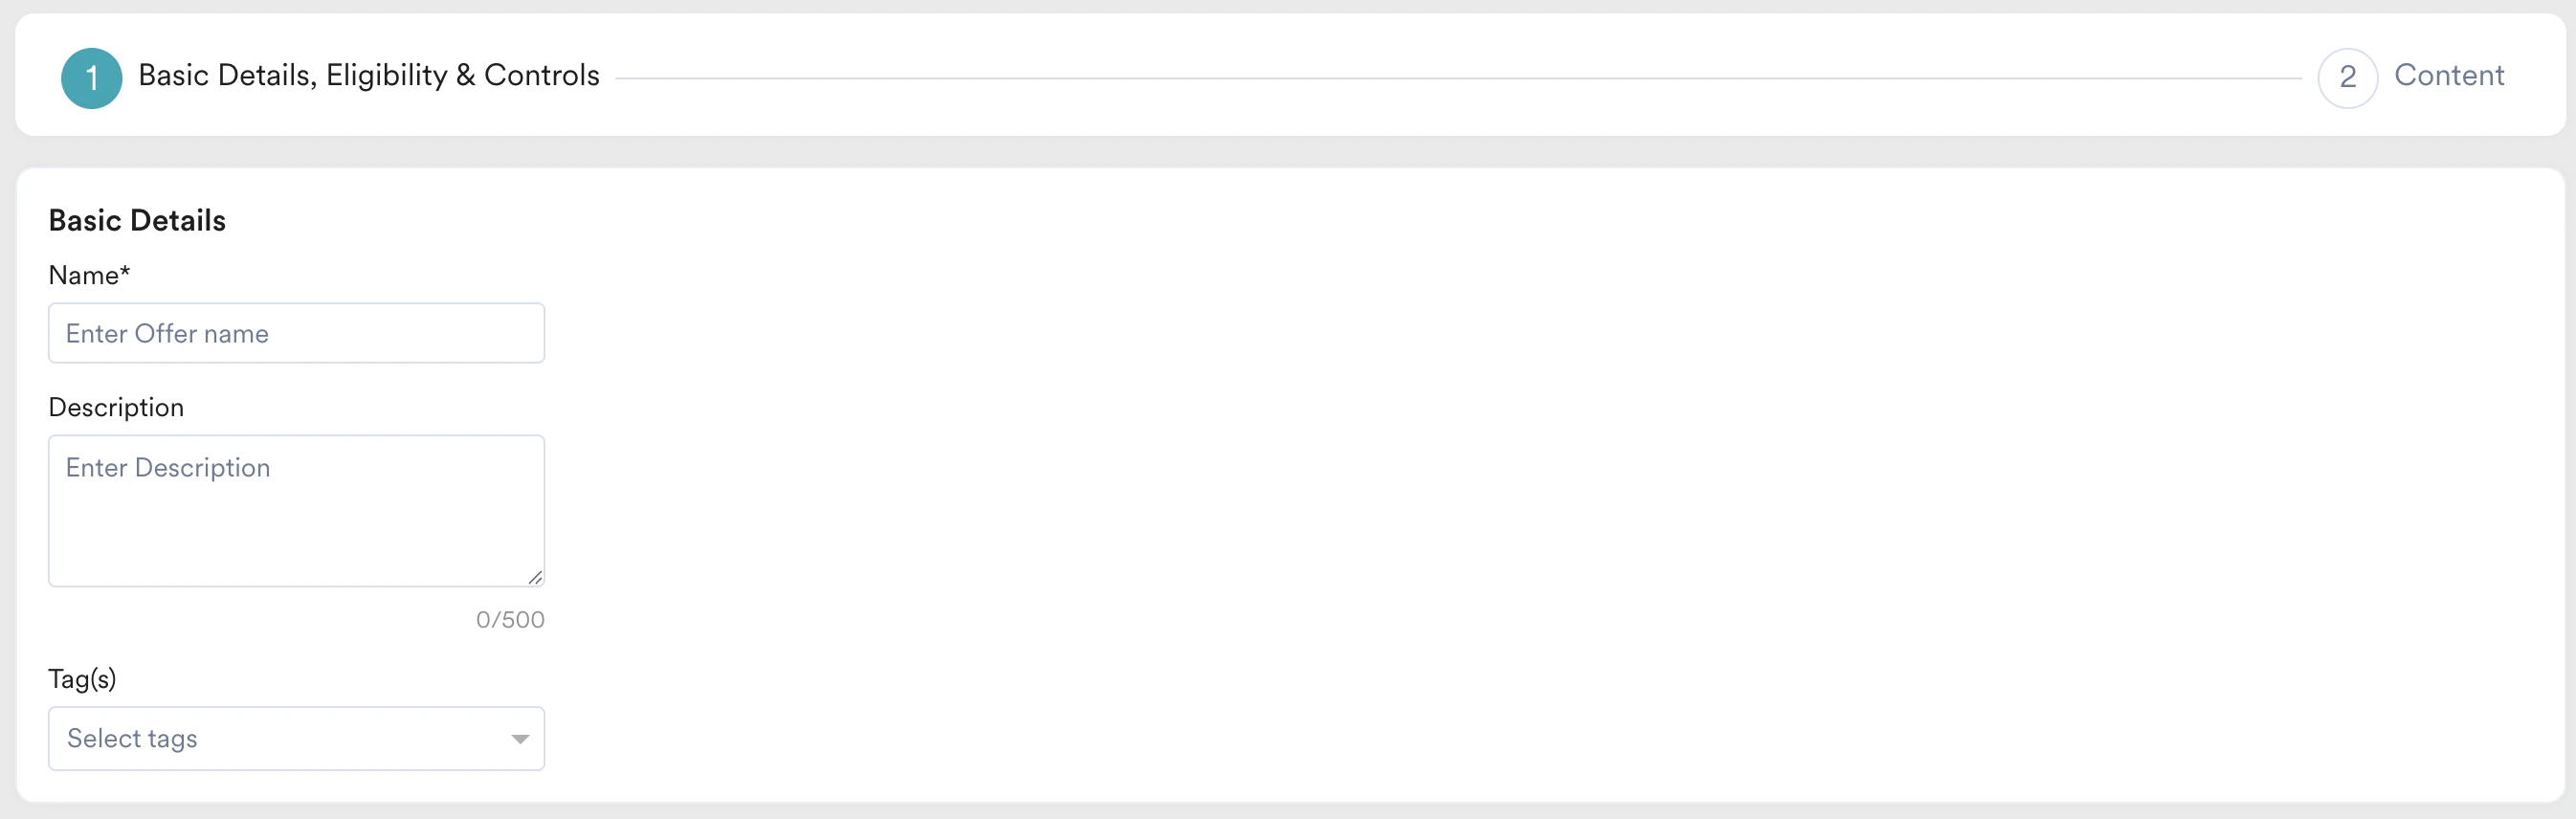Click the Description field label

pos(116,406)
